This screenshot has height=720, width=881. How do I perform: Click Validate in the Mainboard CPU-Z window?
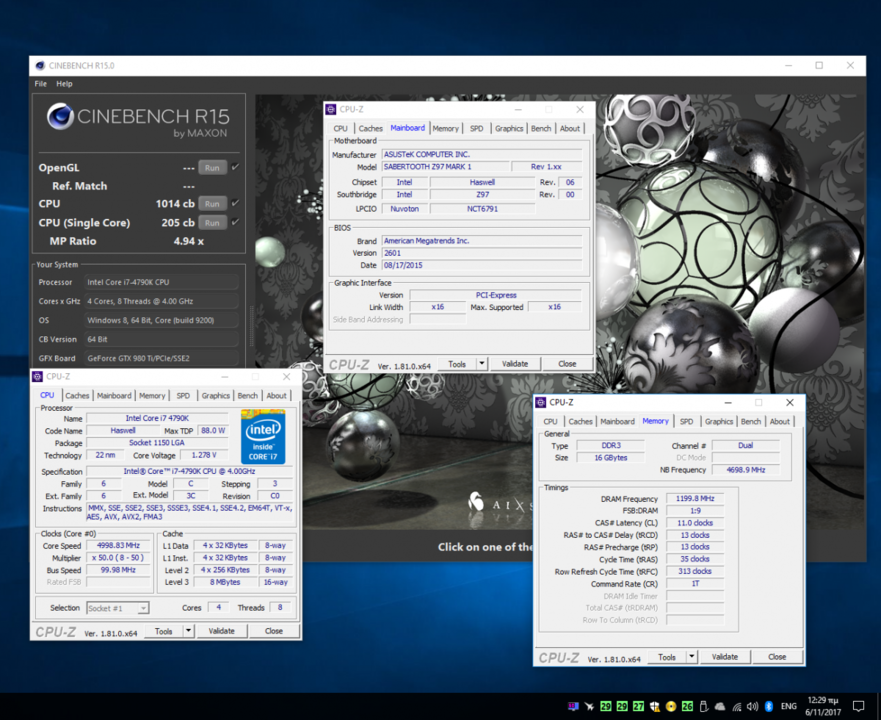515,364
